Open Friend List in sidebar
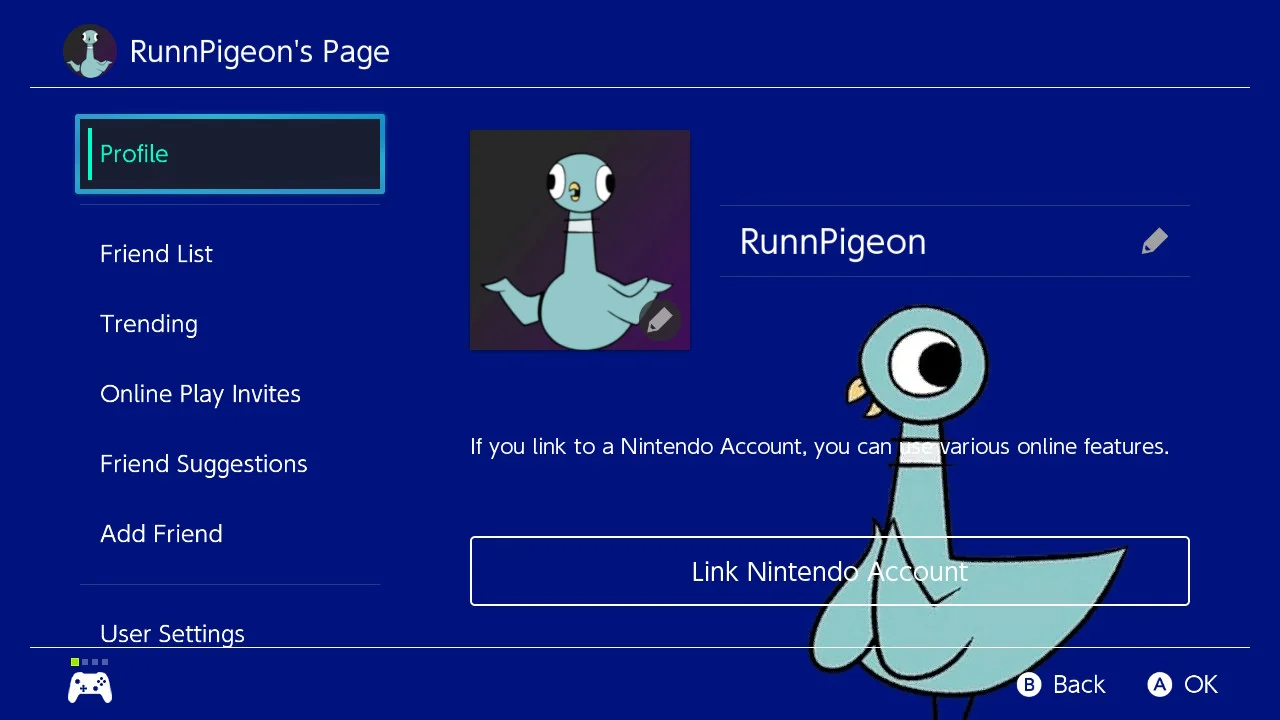Screen dimensions: 1280x720 [156, 254]
